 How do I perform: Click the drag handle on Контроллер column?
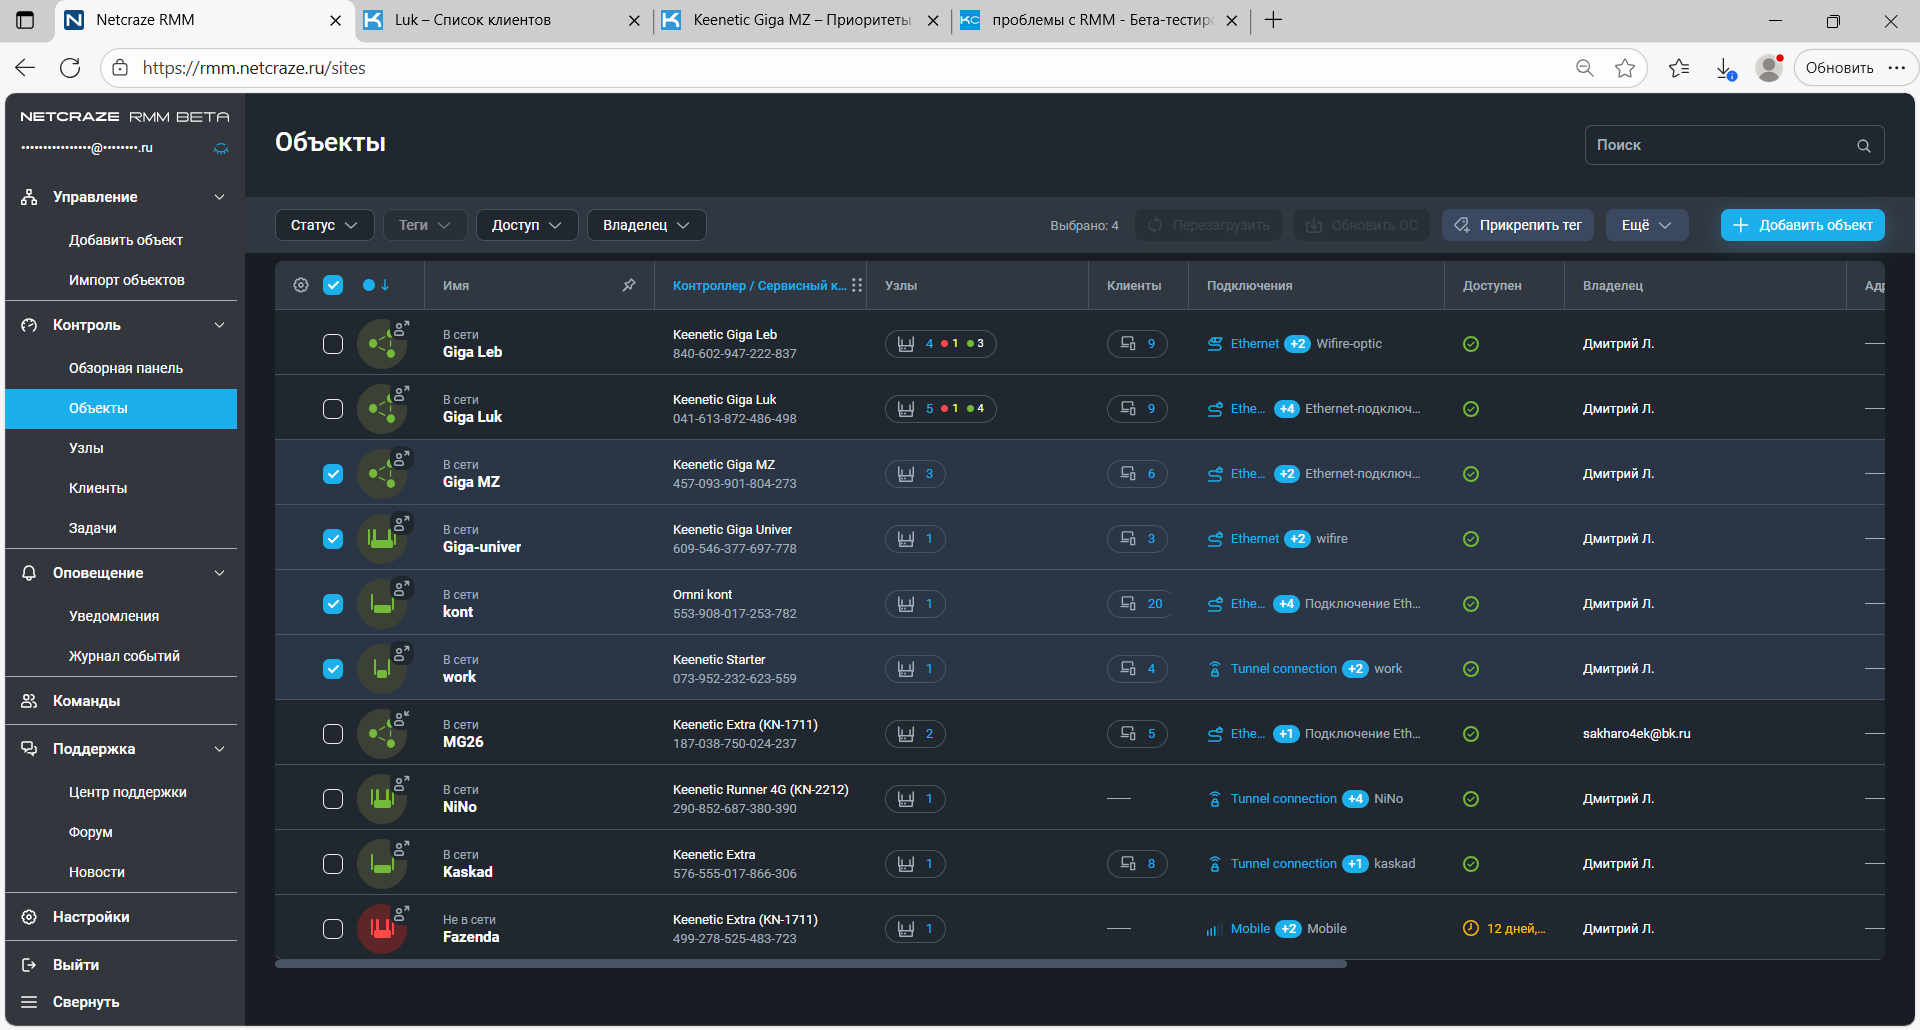(857, 285)
